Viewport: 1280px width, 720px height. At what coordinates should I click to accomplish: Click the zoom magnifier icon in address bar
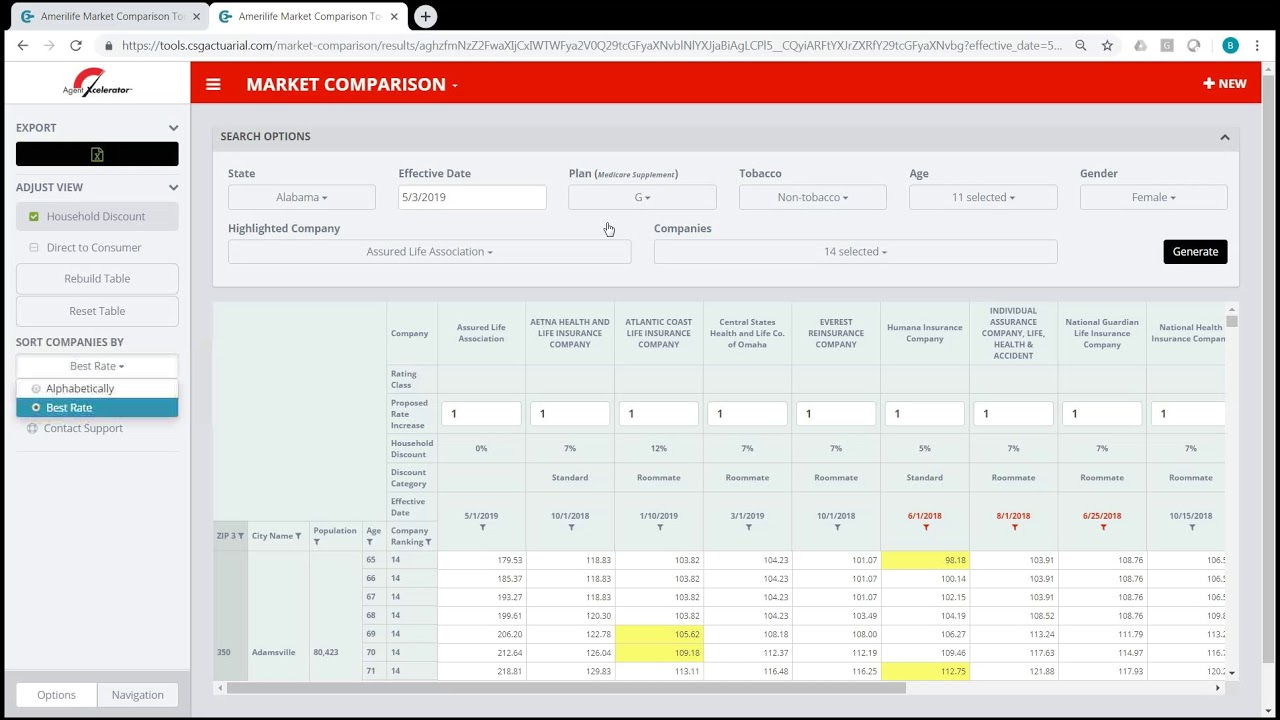pyautogui.click(x=1081, y=45)
